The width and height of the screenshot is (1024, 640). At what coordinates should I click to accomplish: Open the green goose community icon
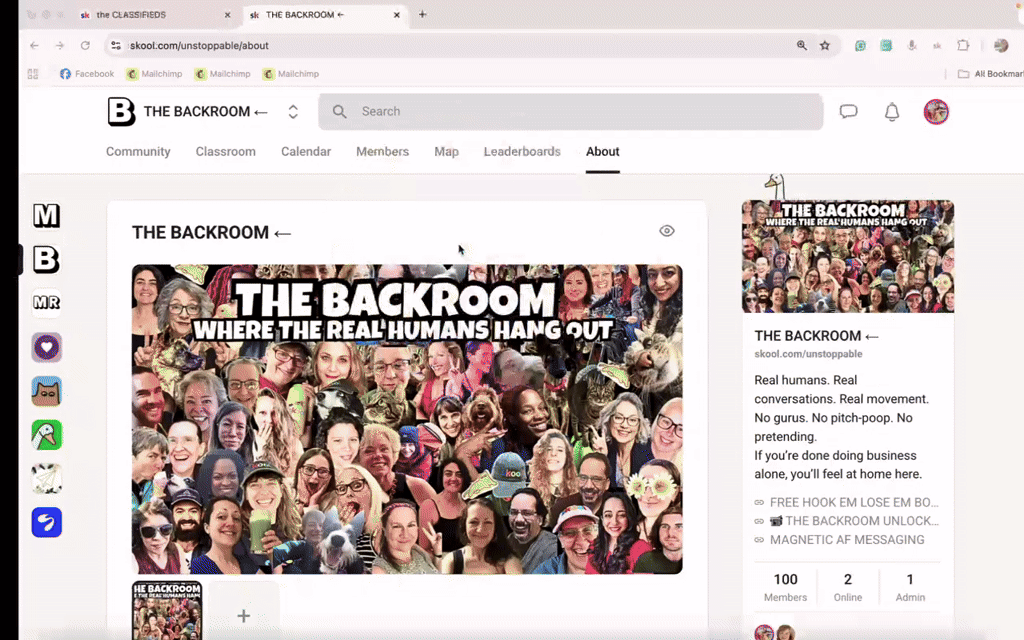coord(46,435)
